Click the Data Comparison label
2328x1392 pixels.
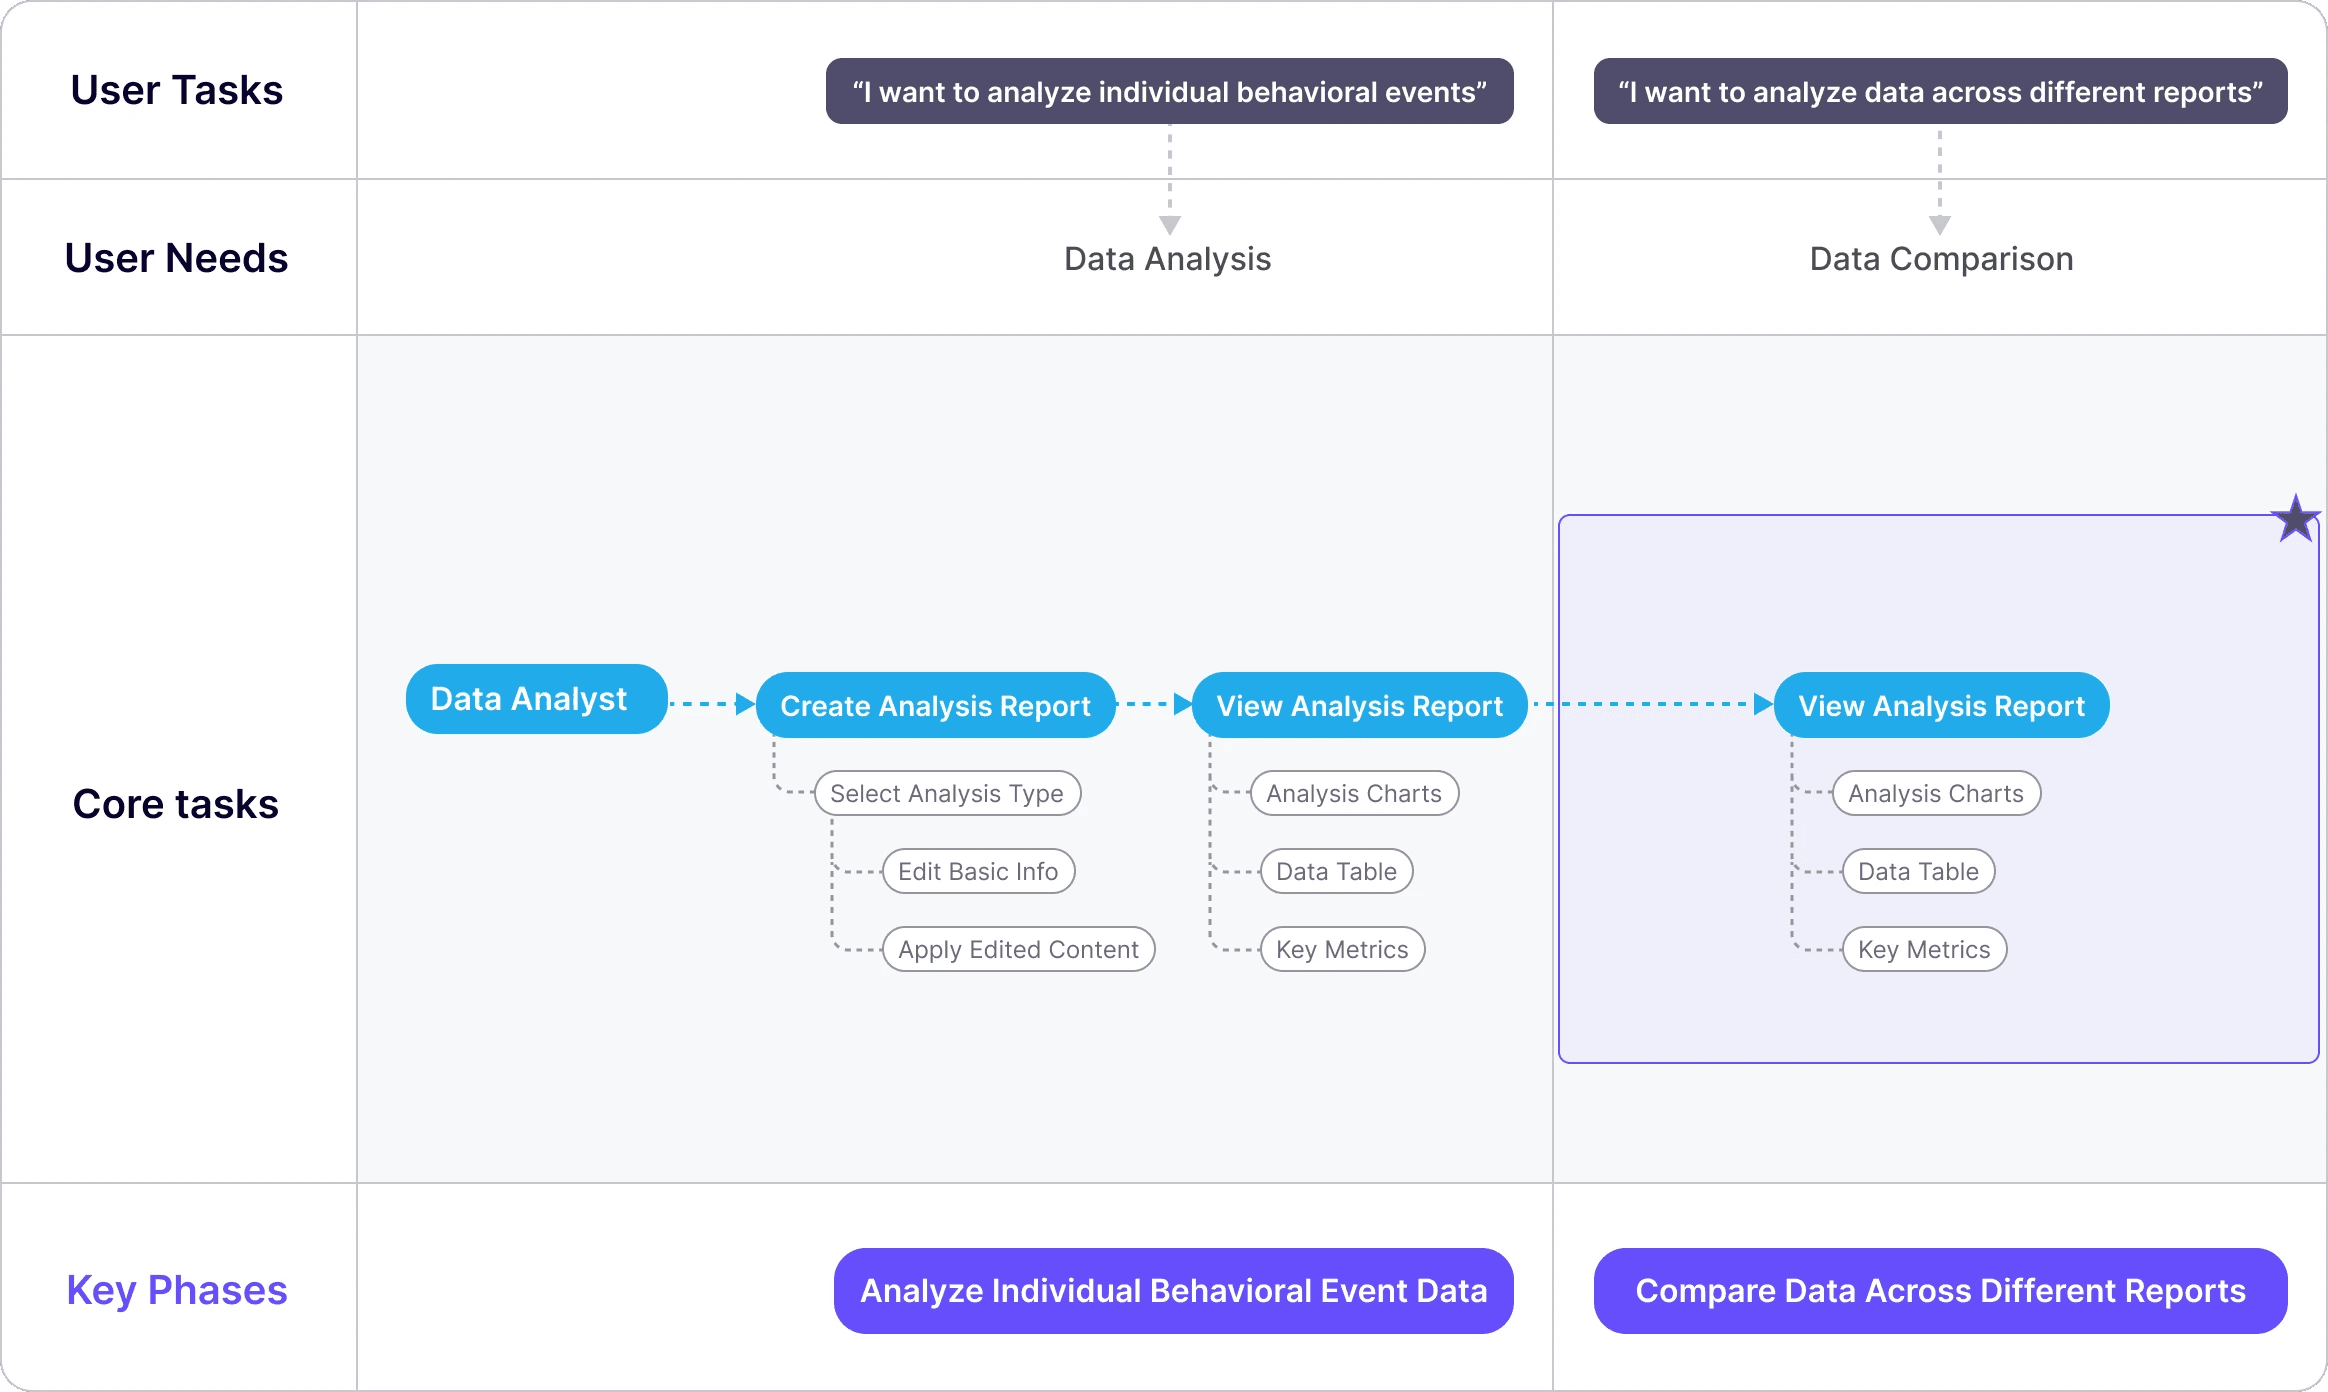tap(1941, 259)
